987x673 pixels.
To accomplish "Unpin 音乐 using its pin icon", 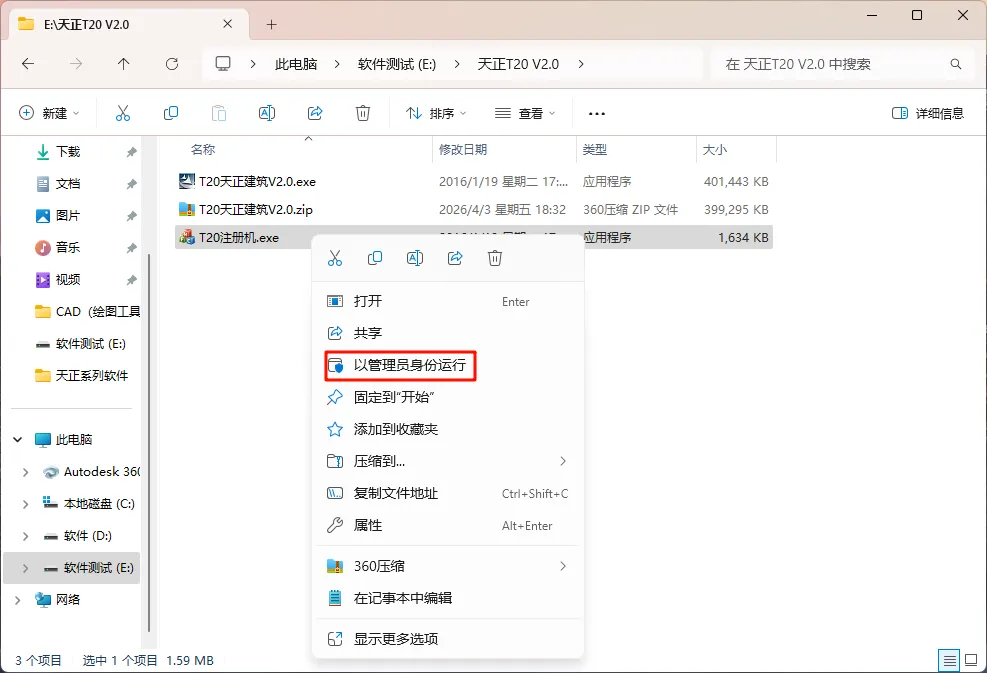I will coord(131,247).
